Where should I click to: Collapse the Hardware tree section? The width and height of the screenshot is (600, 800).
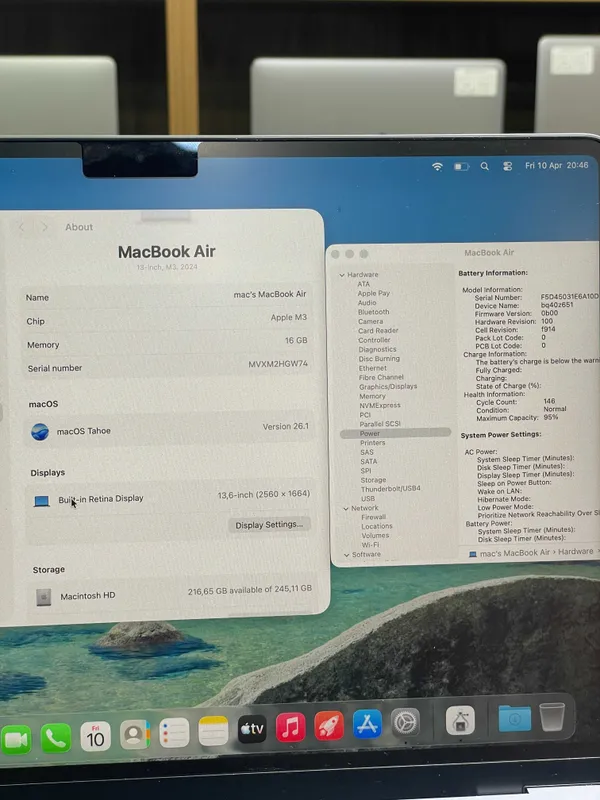(342, 275)
